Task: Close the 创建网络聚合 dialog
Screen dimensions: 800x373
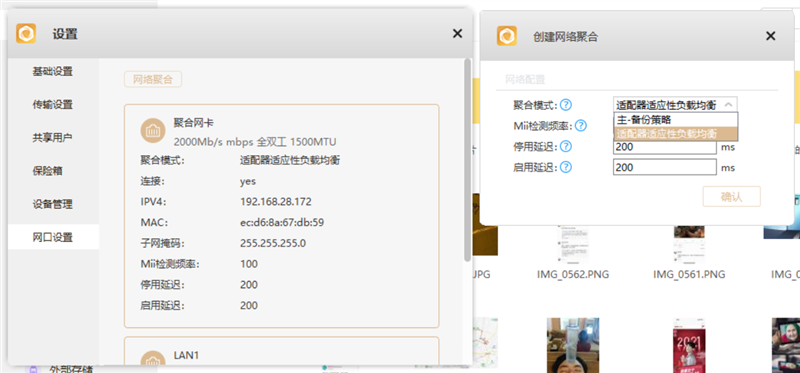Action: point(770,36)
